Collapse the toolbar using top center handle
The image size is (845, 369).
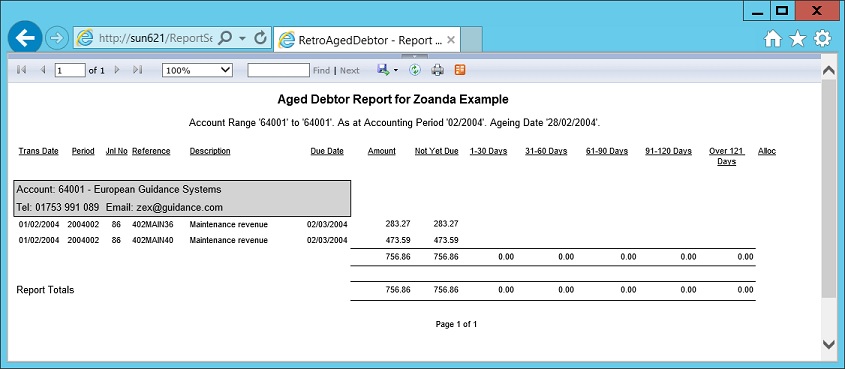pos(414,56)
